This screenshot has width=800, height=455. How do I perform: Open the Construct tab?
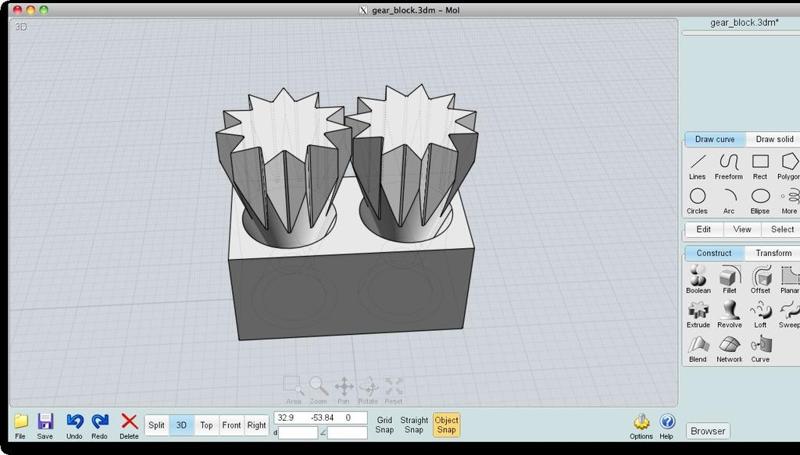coord(714,253)
